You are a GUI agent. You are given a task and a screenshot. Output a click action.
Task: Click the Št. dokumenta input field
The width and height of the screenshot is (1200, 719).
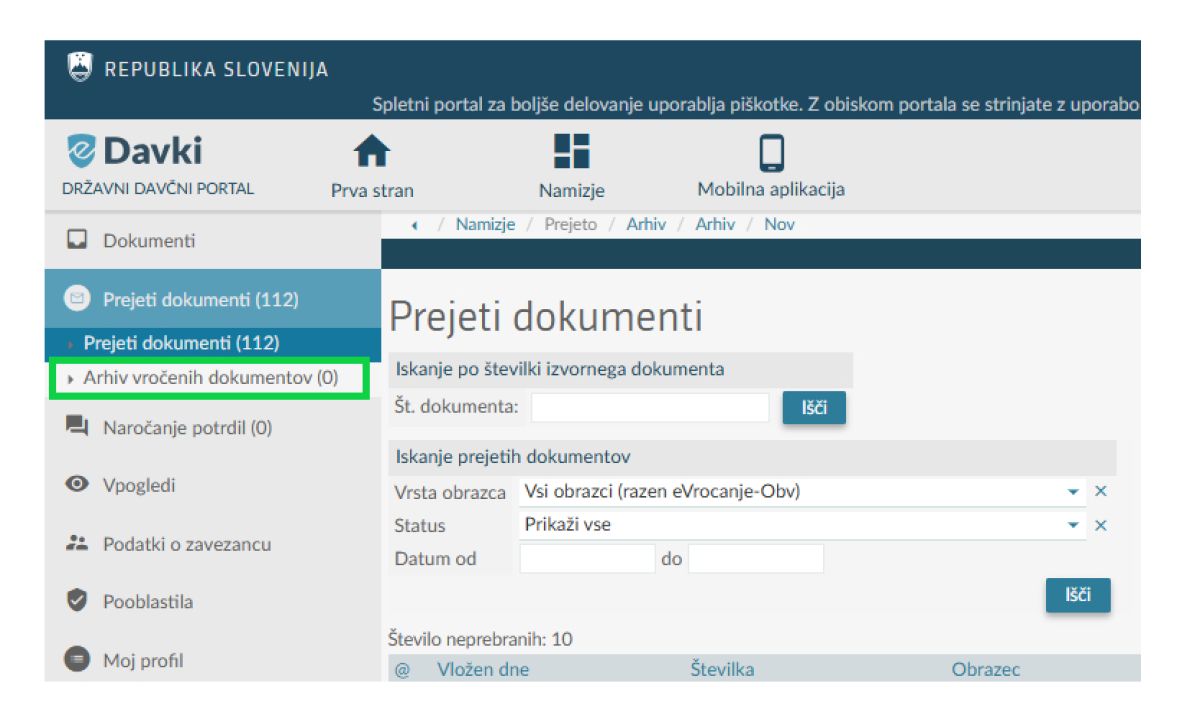(650, 408)
